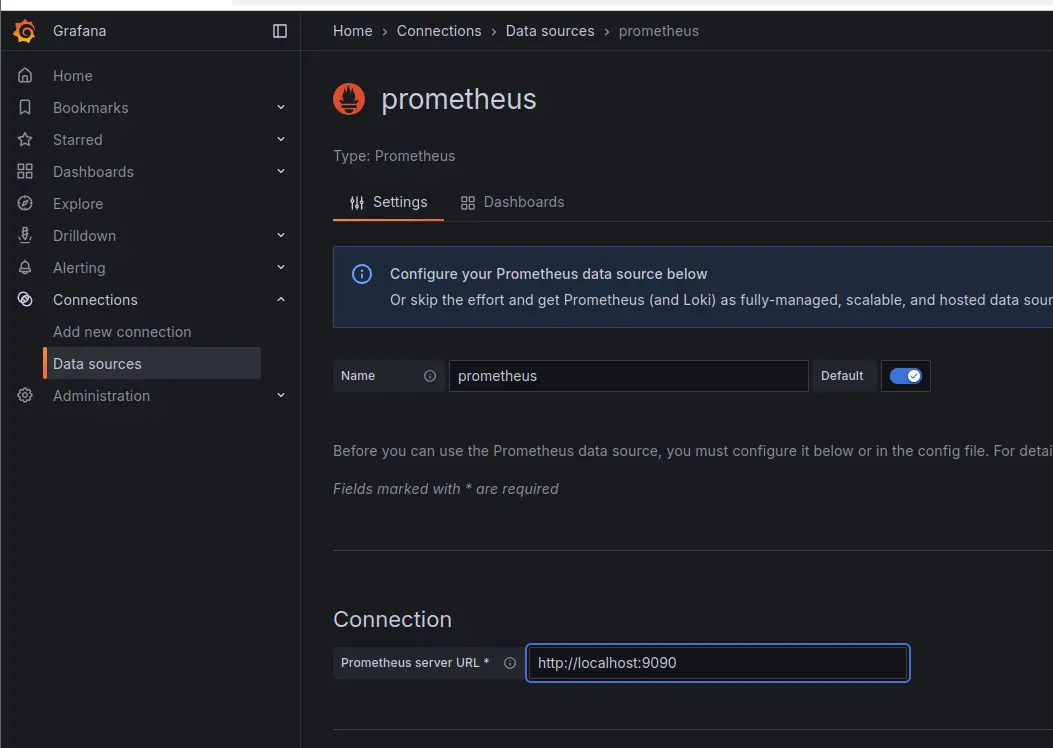Click the Name field info icon
1053x748 pixels.
(x=430, y=376)
